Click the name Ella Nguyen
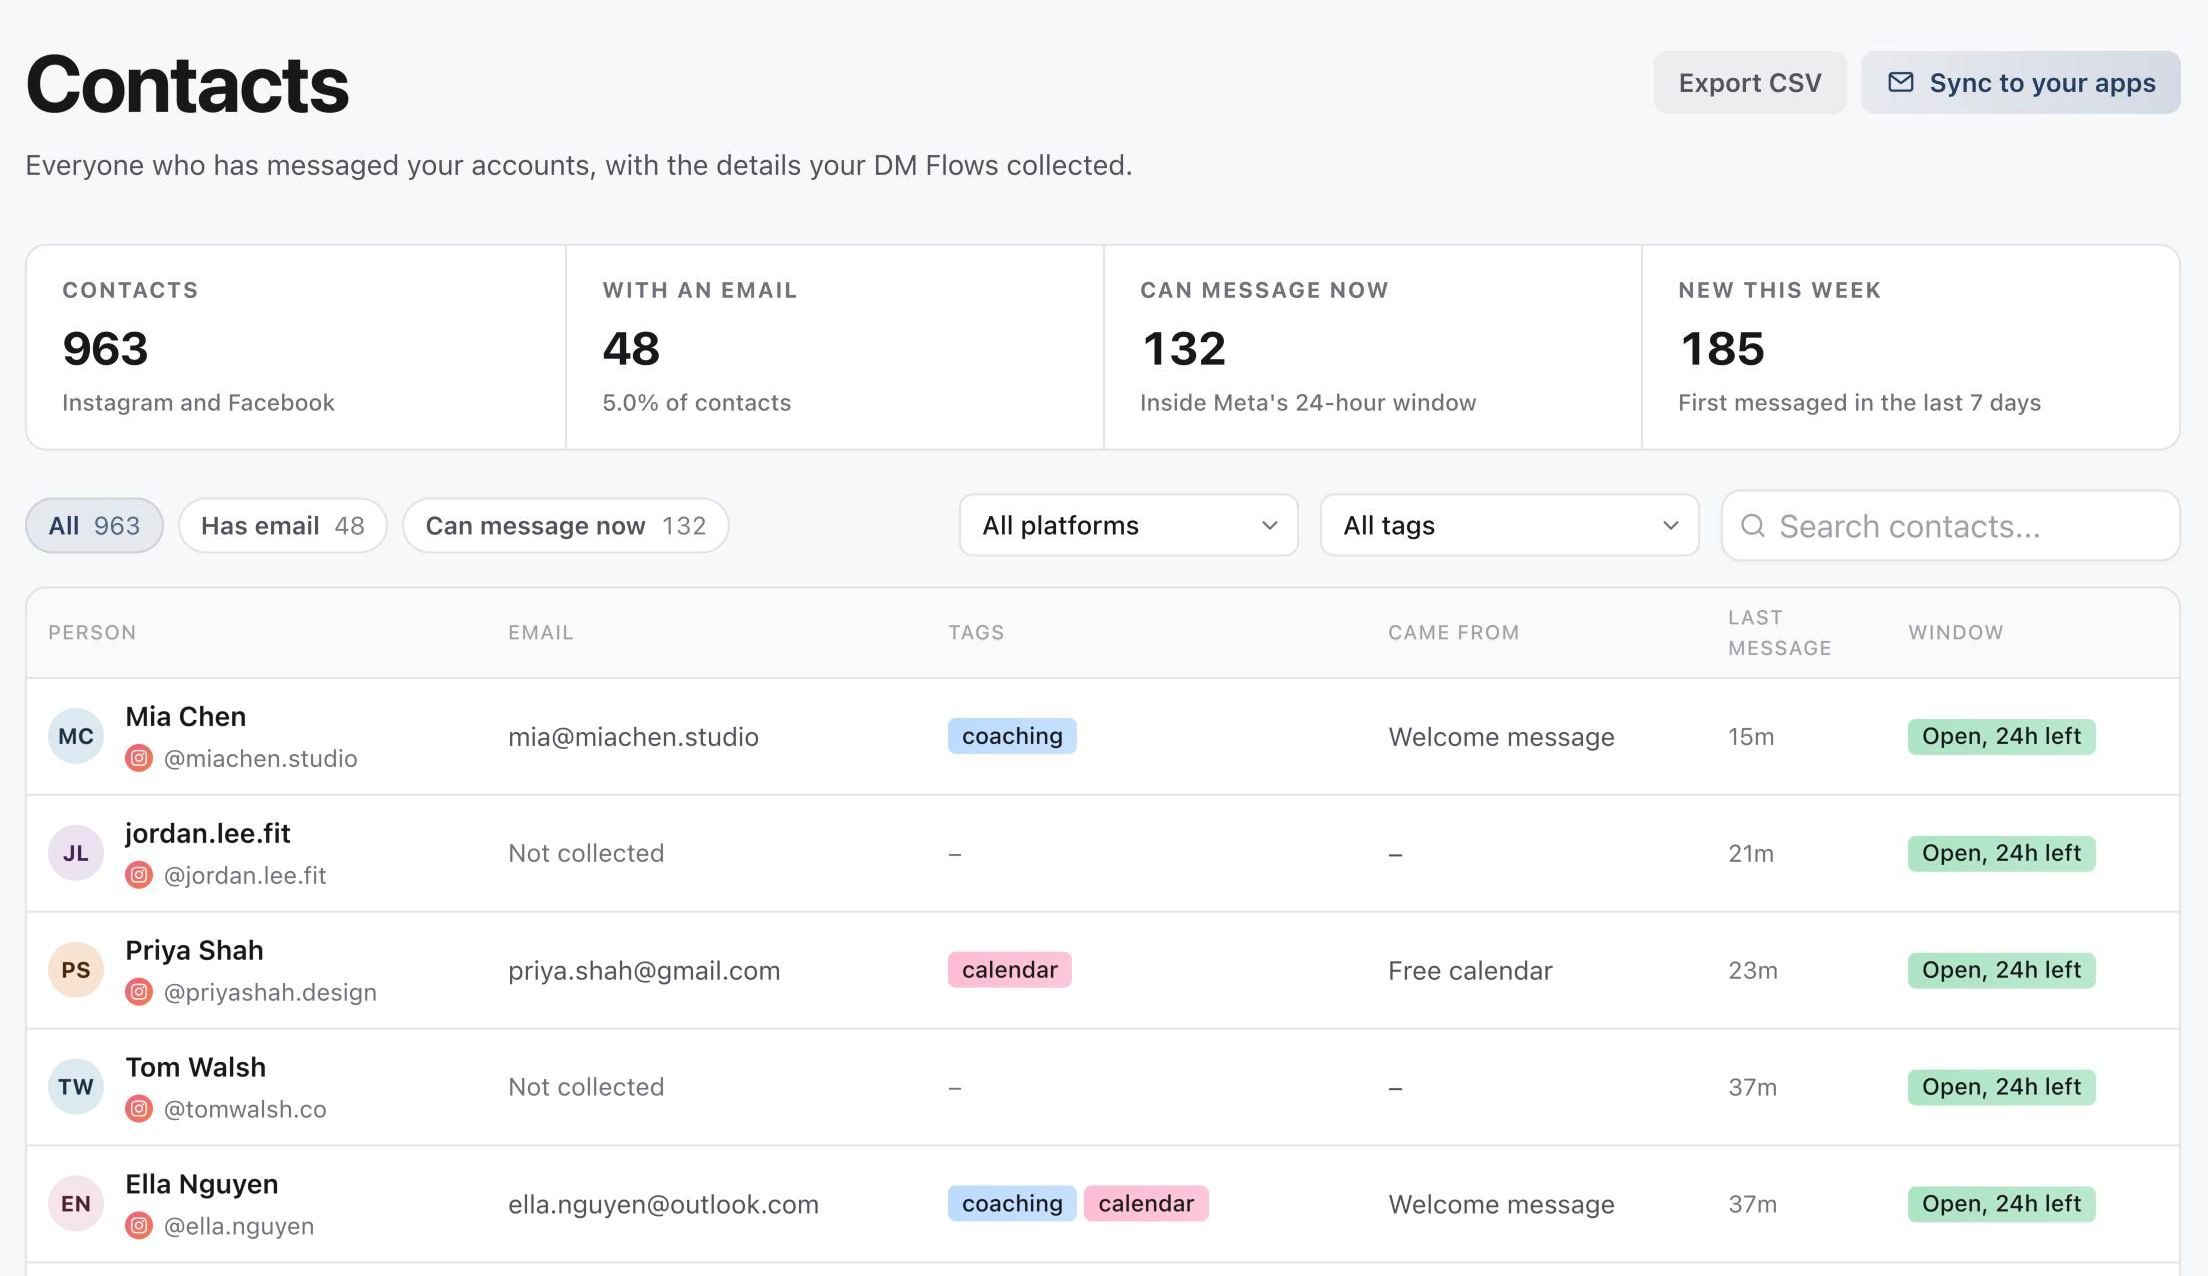Image resolution: width=2208 pixels, height=1276 pixels. point(201,1184)
